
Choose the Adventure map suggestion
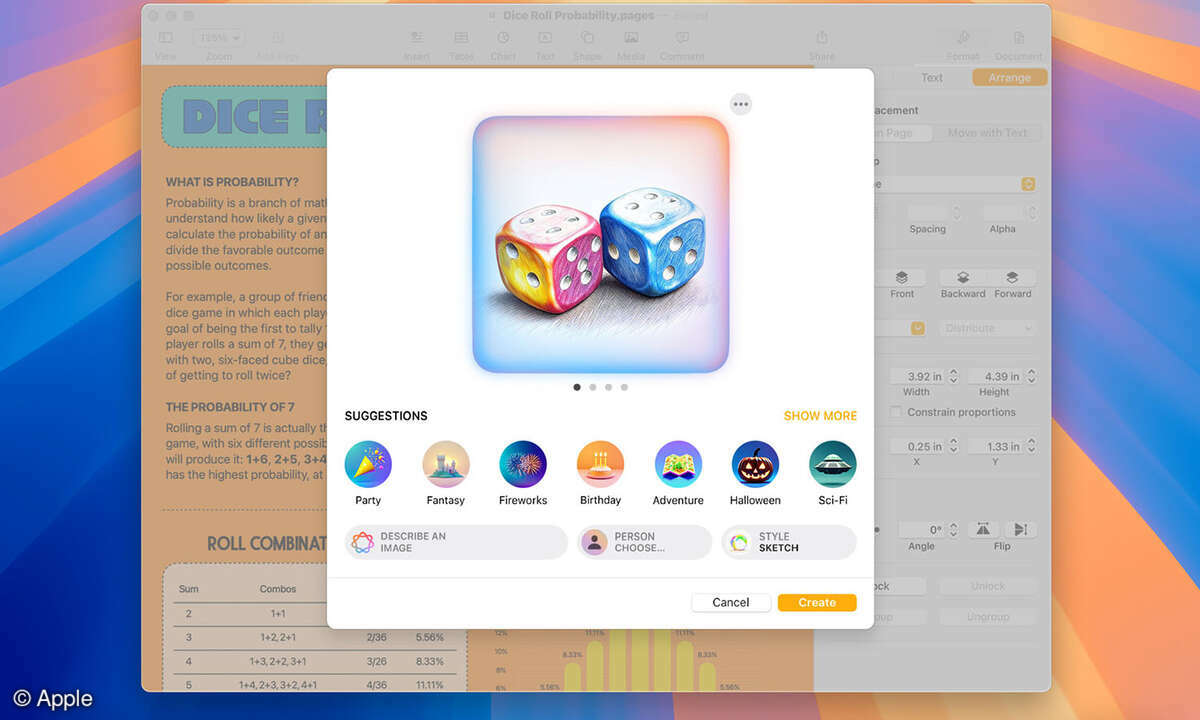tap(678, 464)
